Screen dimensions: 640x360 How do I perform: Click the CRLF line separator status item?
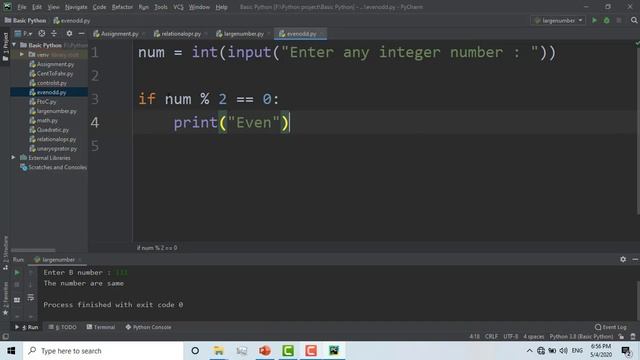[491, 336]
